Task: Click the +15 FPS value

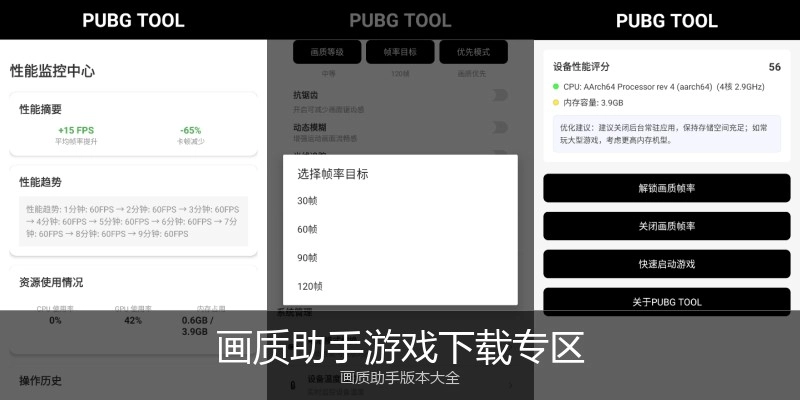Action: pos(76,131)
